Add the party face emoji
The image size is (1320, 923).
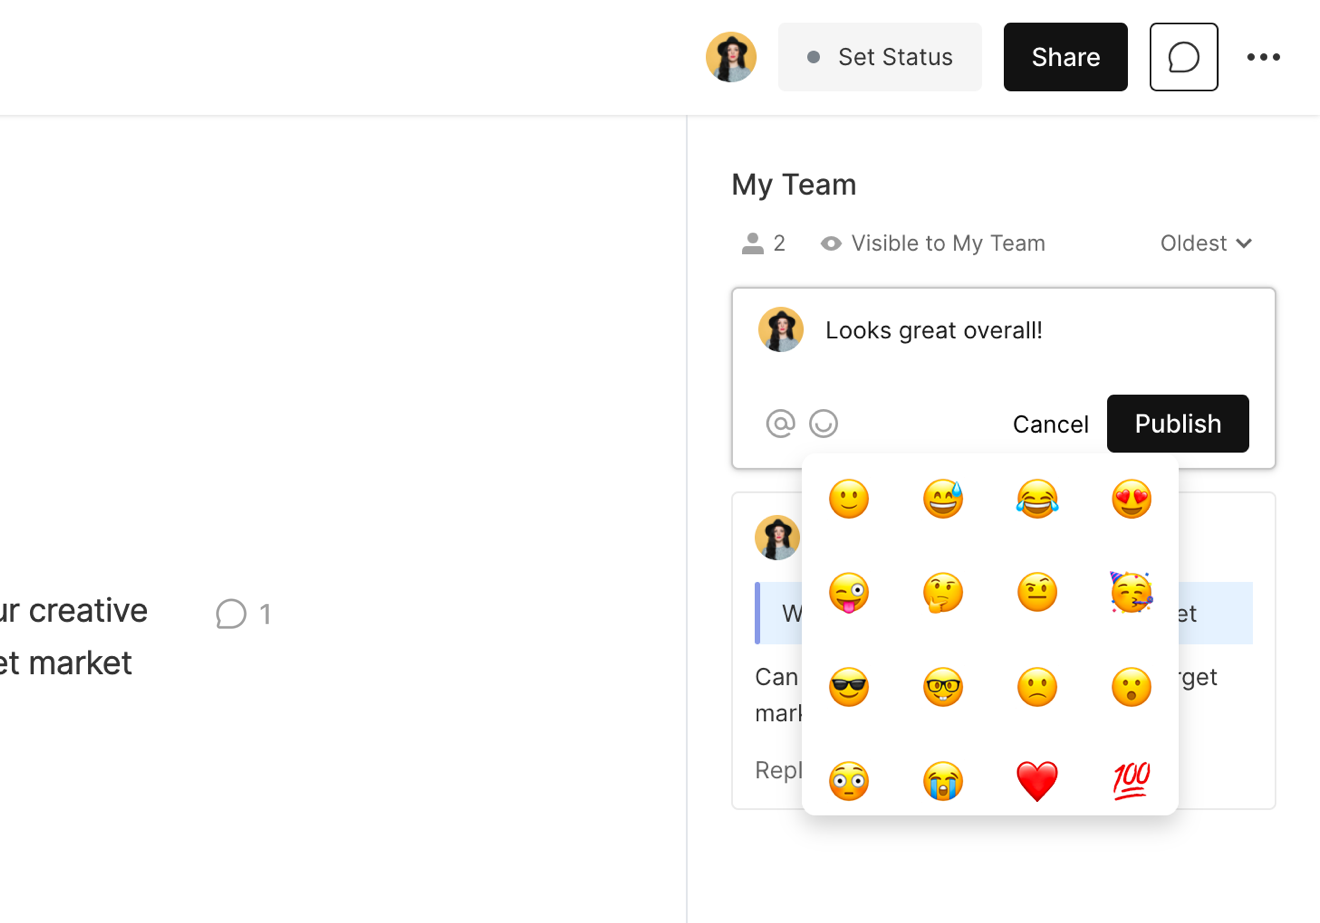(1131, 593)
